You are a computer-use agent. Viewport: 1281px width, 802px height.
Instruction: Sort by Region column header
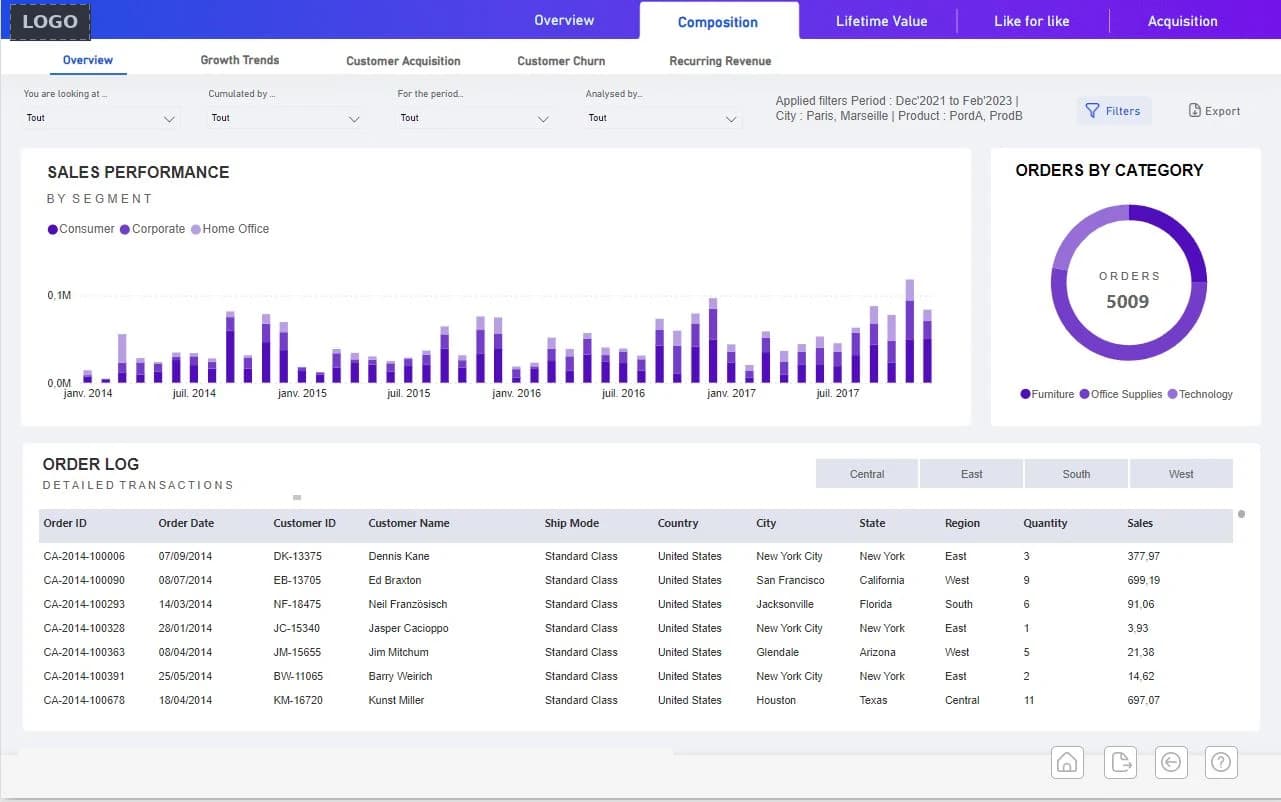962,523
